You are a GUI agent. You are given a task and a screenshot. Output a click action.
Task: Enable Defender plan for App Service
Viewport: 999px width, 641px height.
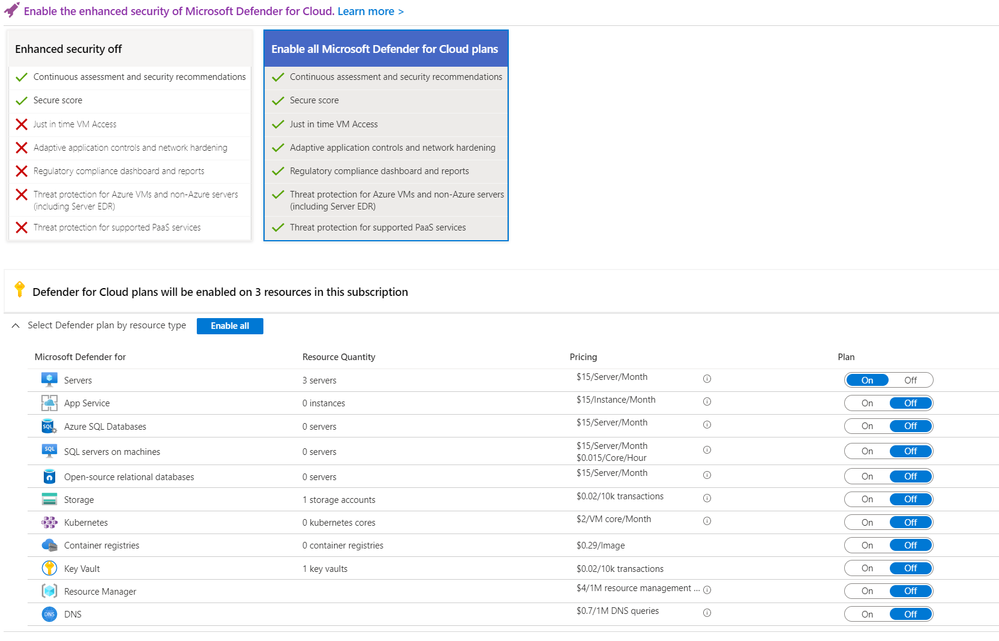click(867, 403)
